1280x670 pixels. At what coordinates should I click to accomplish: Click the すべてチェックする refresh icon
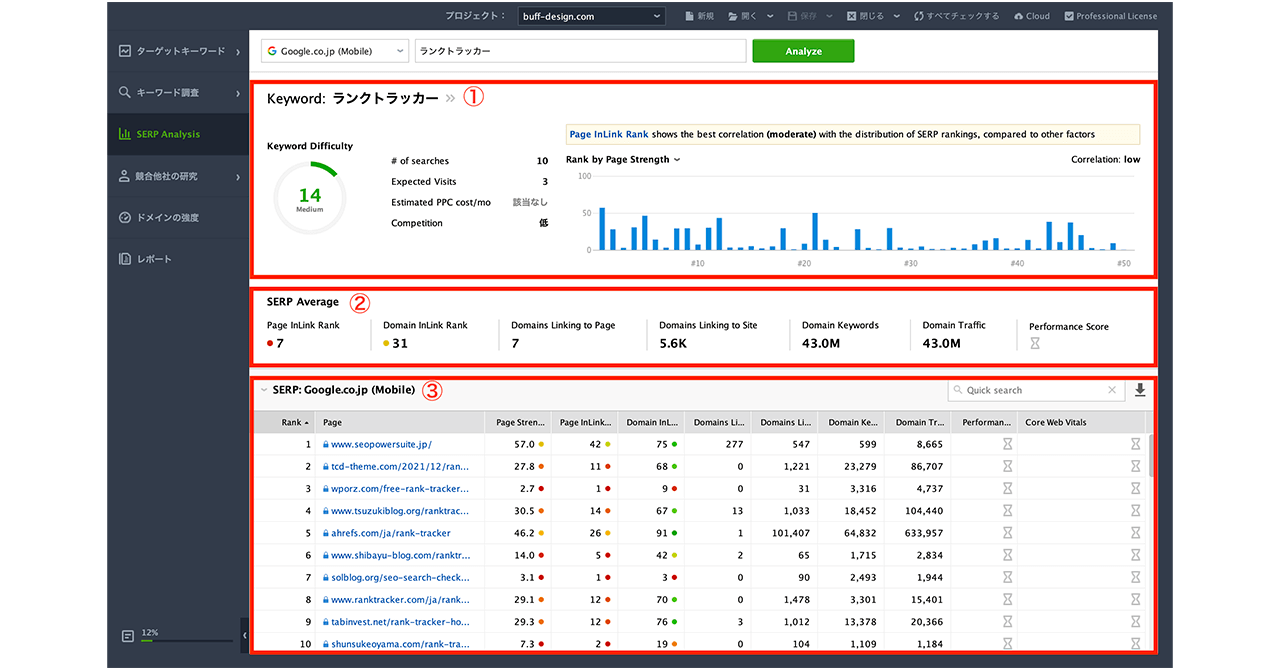click(x=918, y=16)
